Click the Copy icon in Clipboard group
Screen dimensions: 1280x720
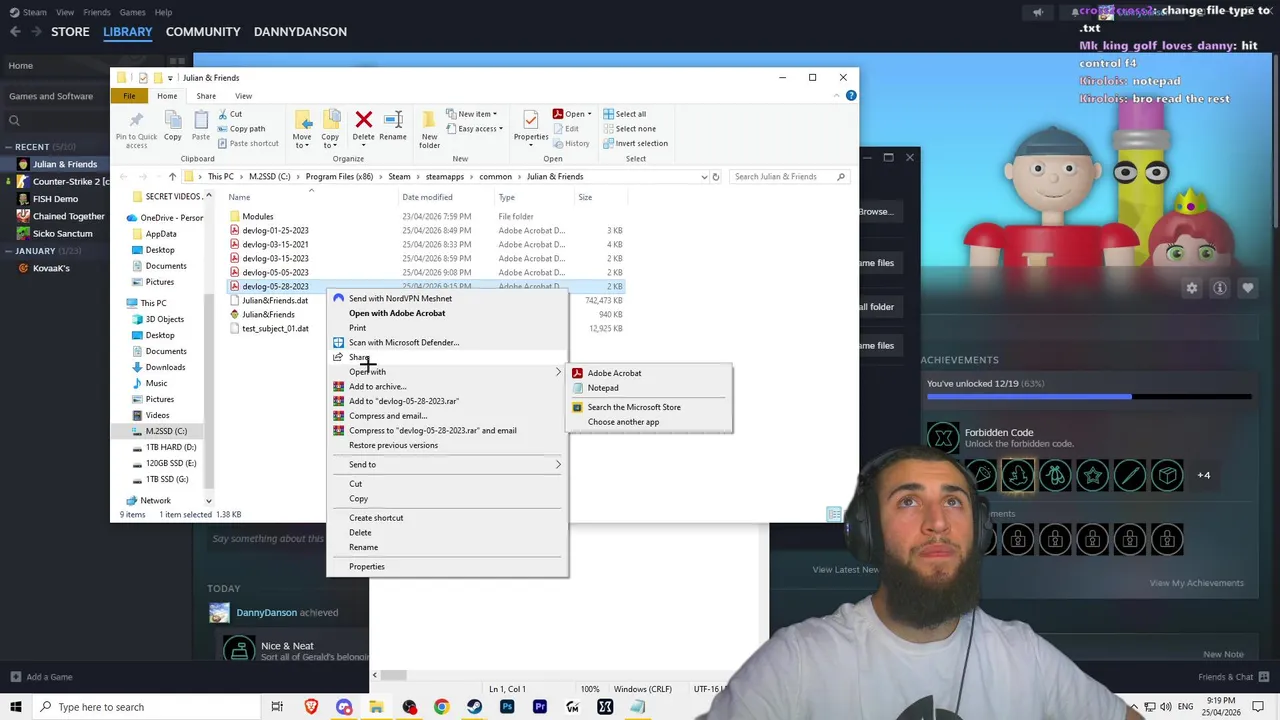(172, 120)
